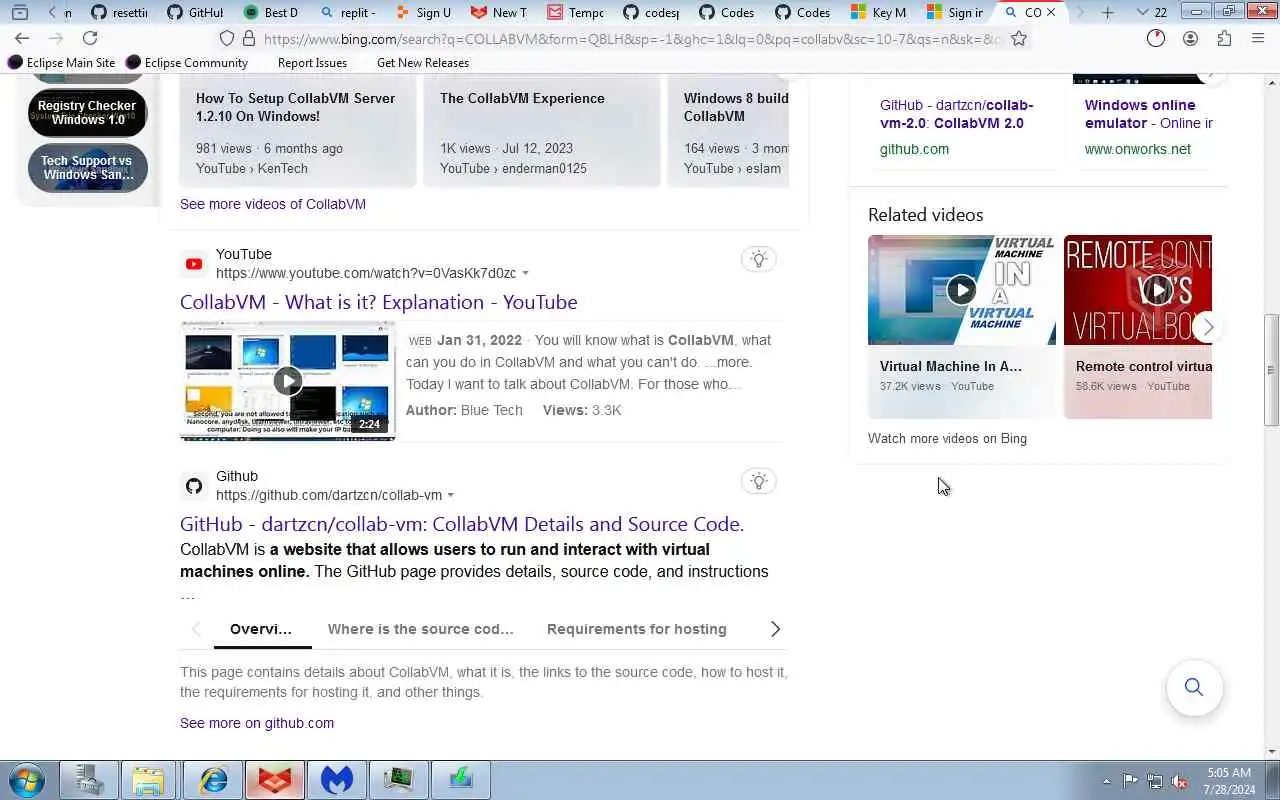Open How To Setup CollabVM Server video
The image size is (1280, 800).
297,130
